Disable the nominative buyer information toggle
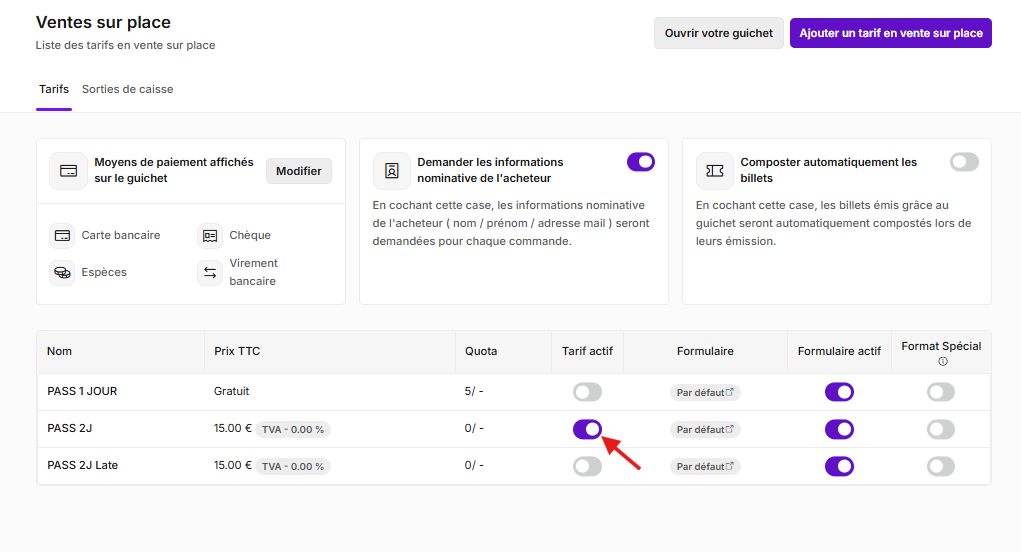Viewport: 1021px width, 552px height. [x=641, y=162]
